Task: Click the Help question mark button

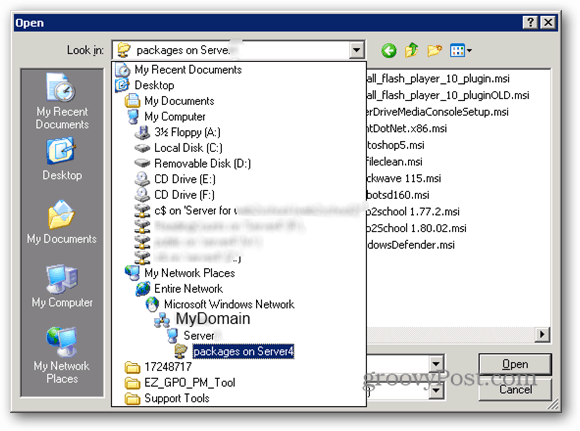Action: click(x=530, y=23)
